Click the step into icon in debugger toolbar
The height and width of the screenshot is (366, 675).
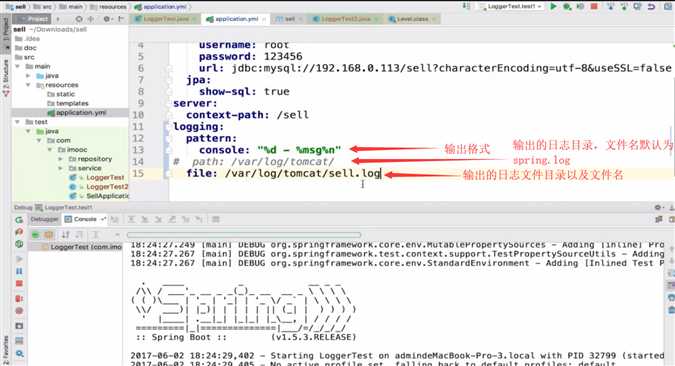tap(145, 220)
